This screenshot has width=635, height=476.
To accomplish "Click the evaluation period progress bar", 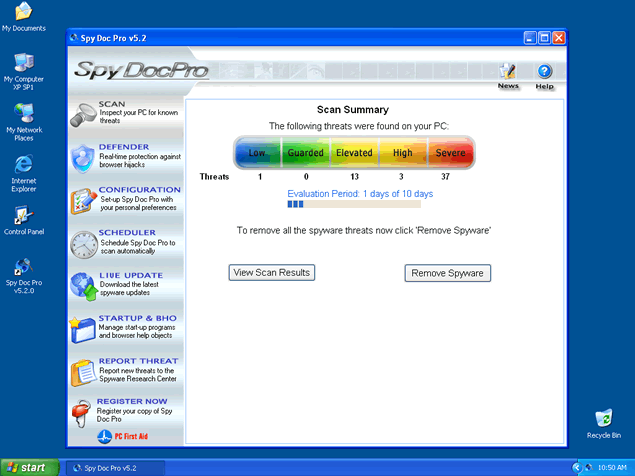I will [x=354, y=204].
